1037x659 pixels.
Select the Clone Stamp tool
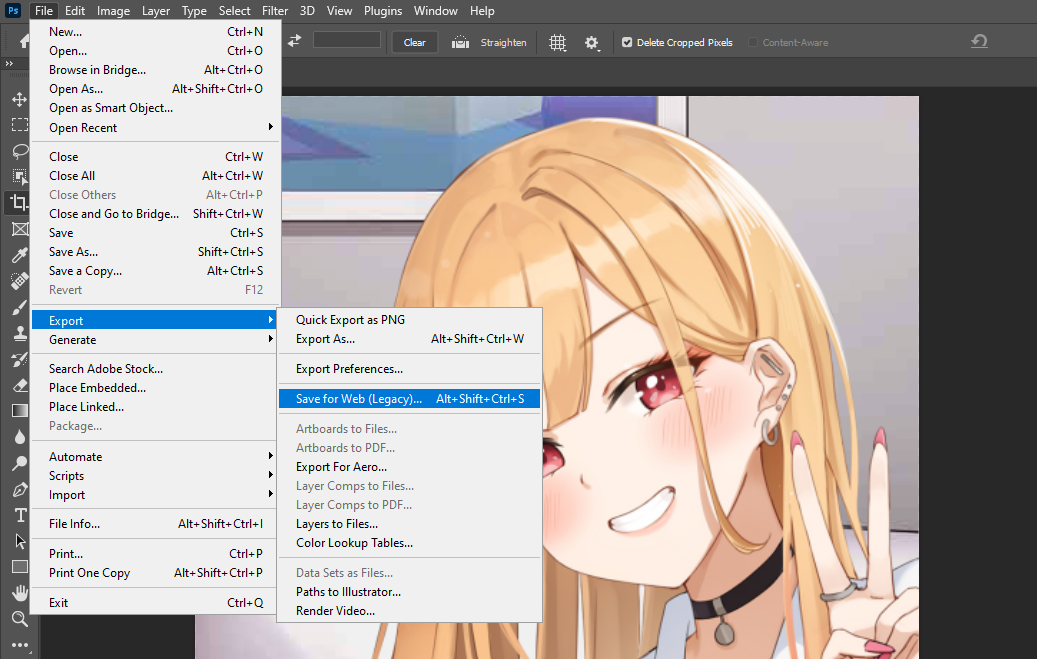[x=19, y=333]
